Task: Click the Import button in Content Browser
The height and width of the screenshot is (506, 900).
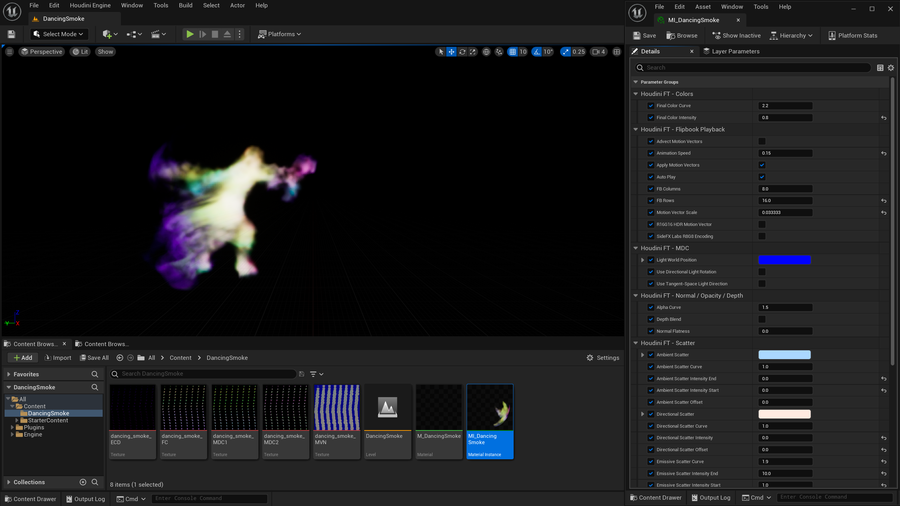Action: click(58, 358)
